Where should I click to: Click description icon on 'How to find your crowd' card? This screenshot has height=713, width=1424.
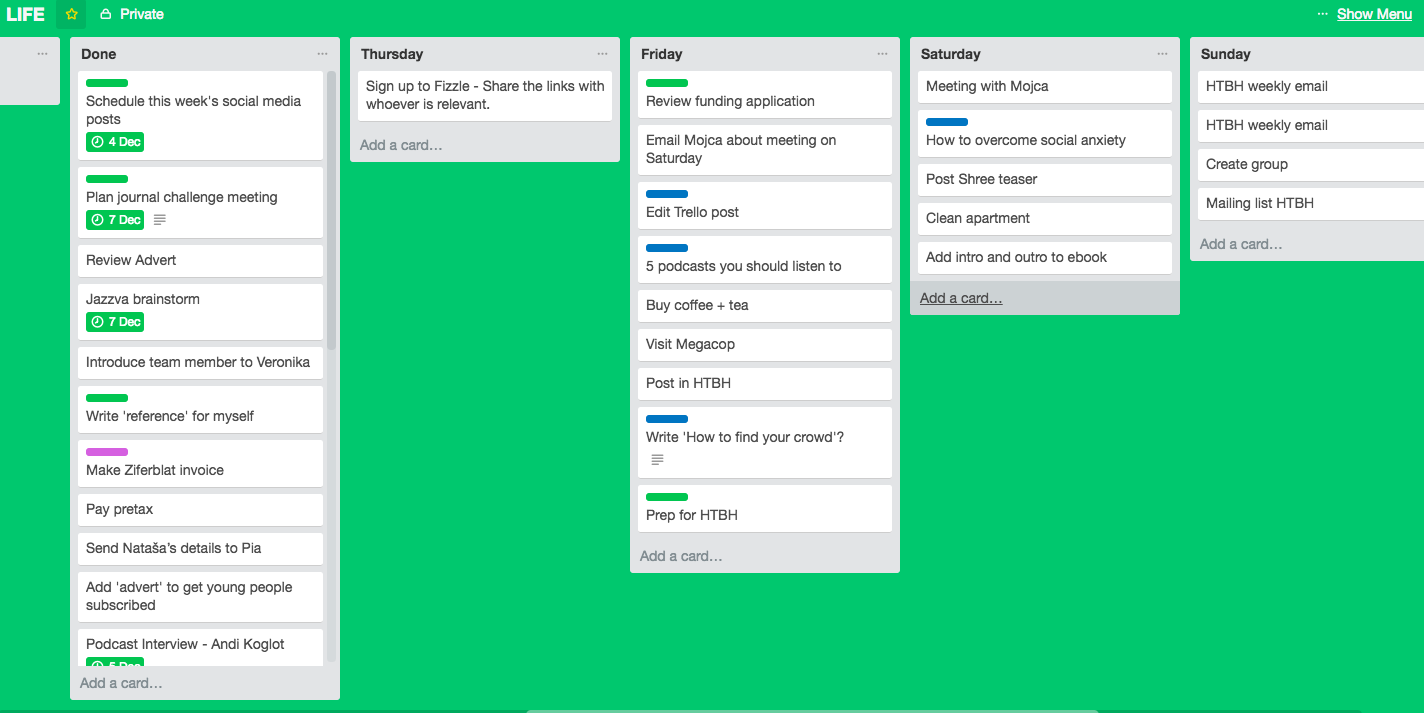[657, 460]
